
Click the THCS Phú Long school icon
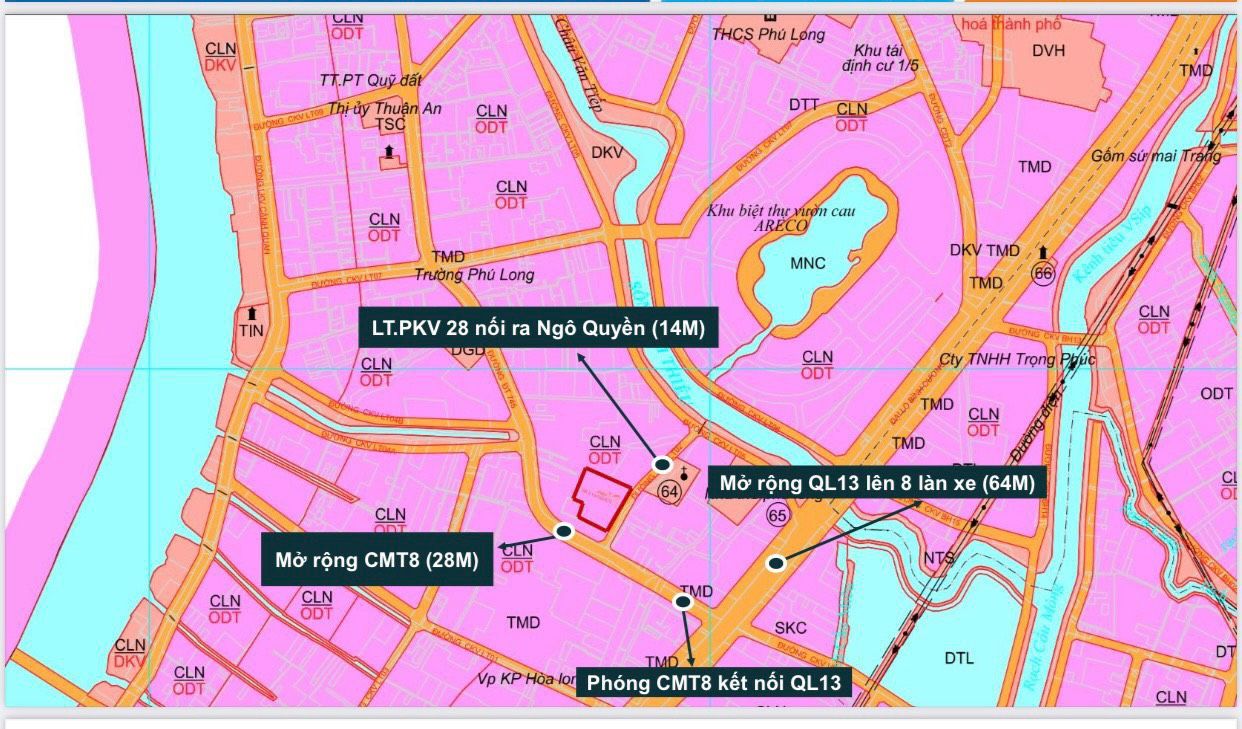771,16
